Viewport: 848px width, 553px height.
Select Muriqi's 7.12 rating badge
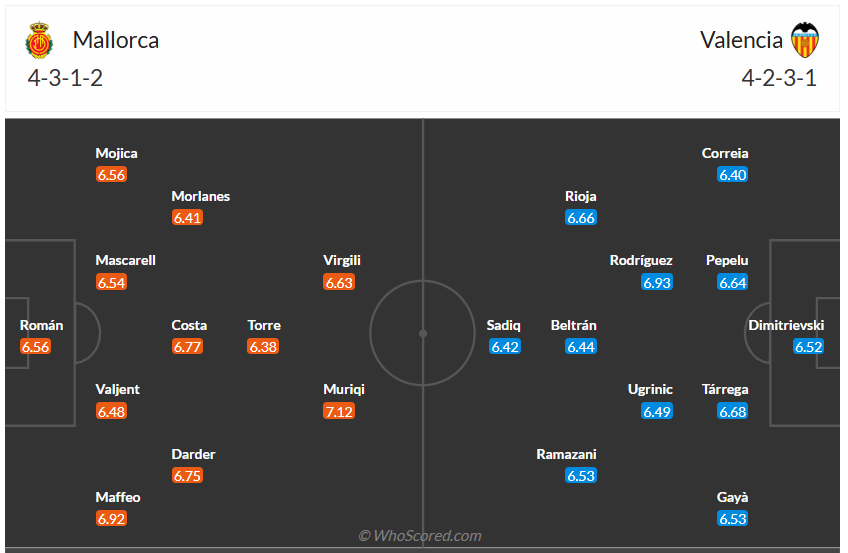(x=339, y=411)
